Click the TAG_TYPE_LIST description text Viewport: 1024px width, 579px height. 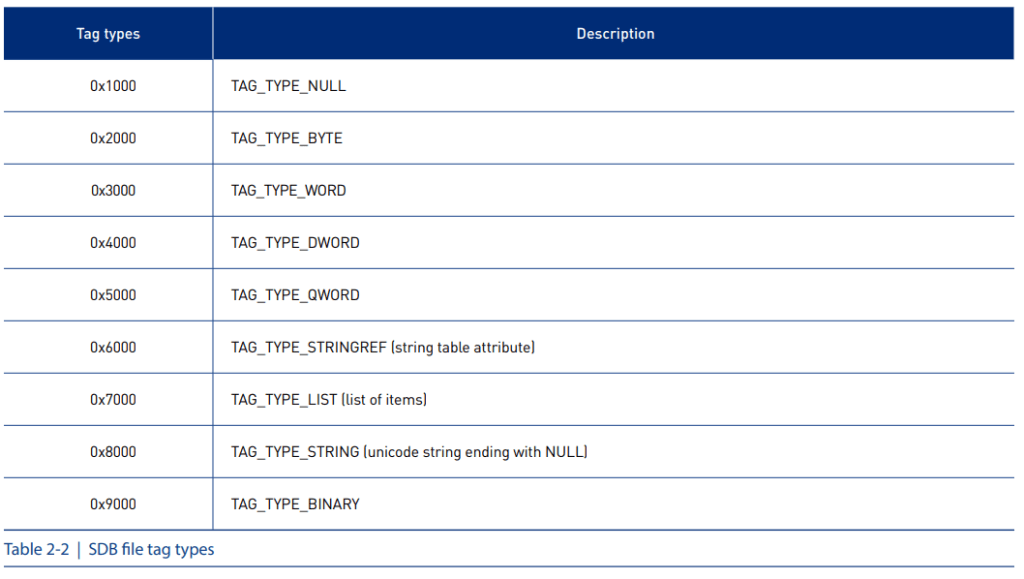(x=329, y=400)
